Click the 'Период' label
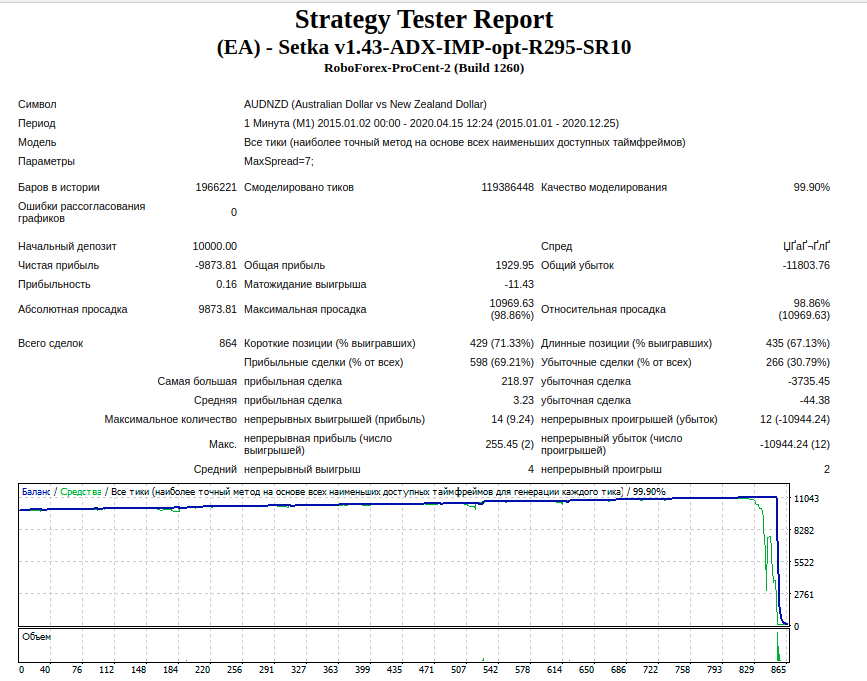Viewport: 867px width, 681px height. coord(36,123)
